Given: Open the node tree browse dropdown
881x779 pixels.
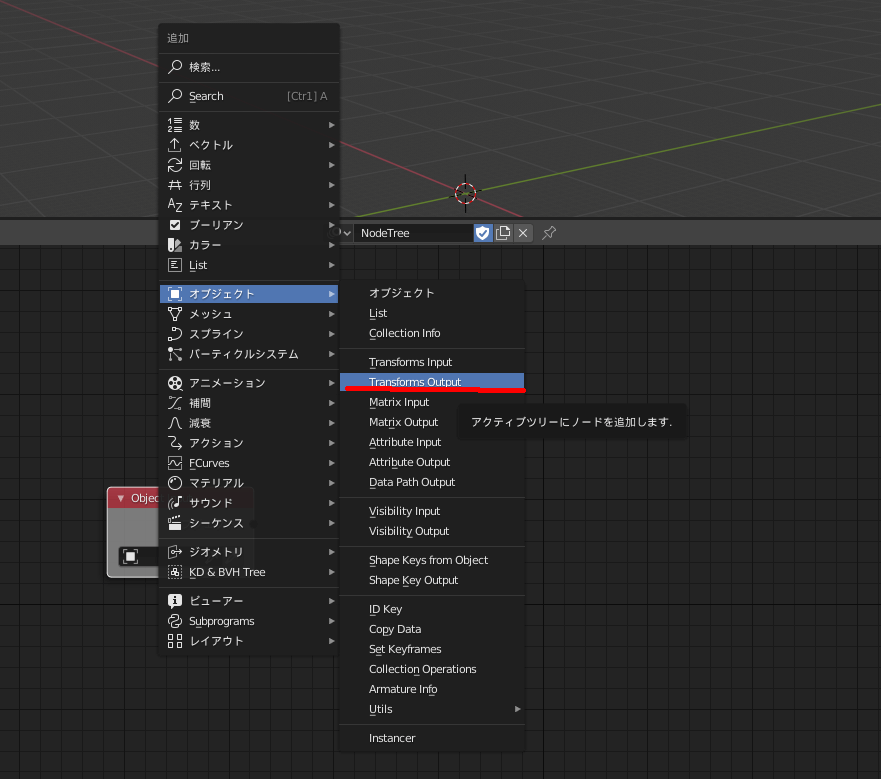Looking at the screenshot, I should pos(341,233).
